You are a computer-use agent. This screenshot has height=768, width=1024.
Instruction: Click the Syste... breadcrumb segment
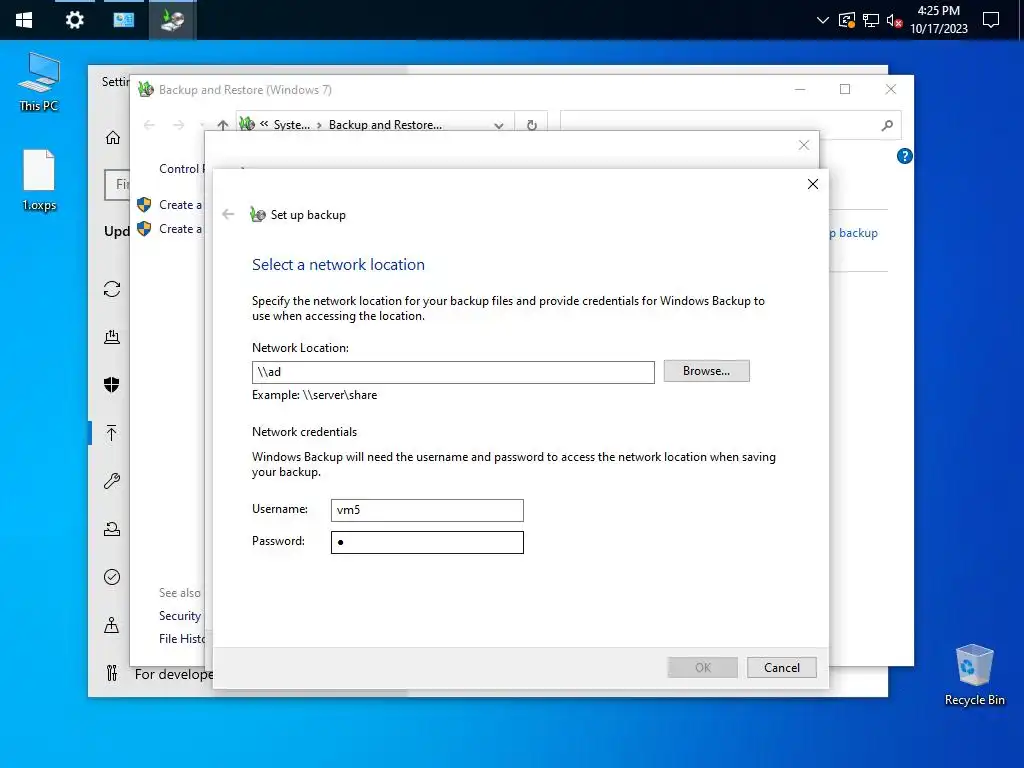tap(291, 125)
